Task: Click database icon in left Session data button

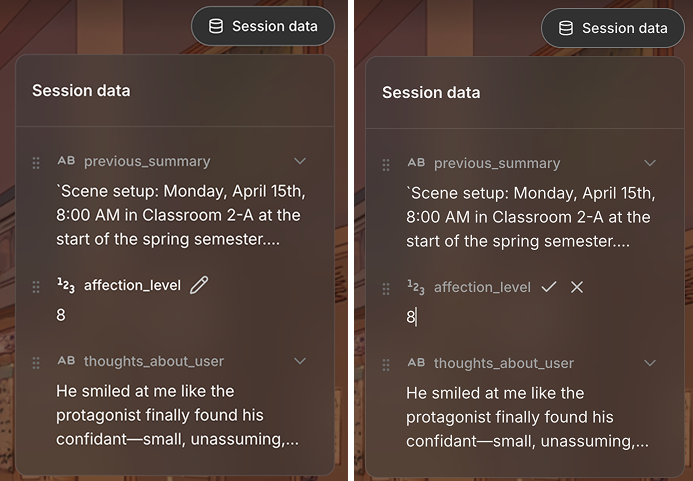Action: click(215, 26)
